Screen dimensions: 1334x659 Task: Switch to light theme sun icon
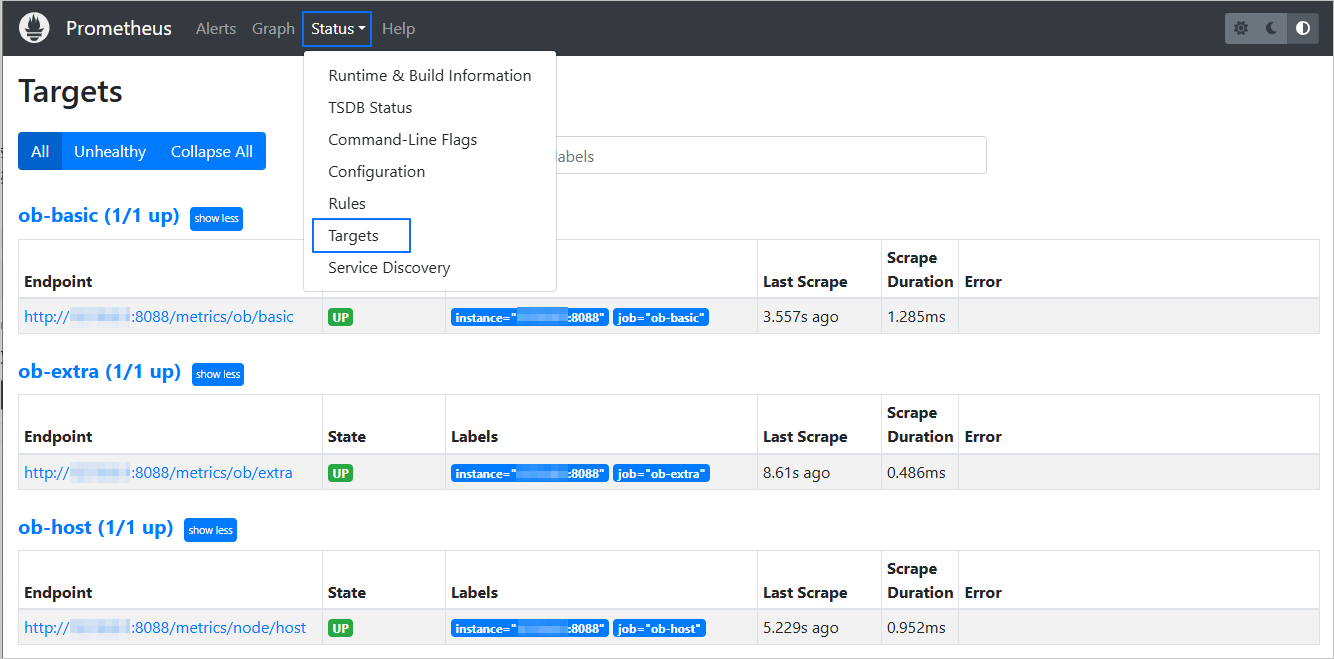(x=1241, y=28)
